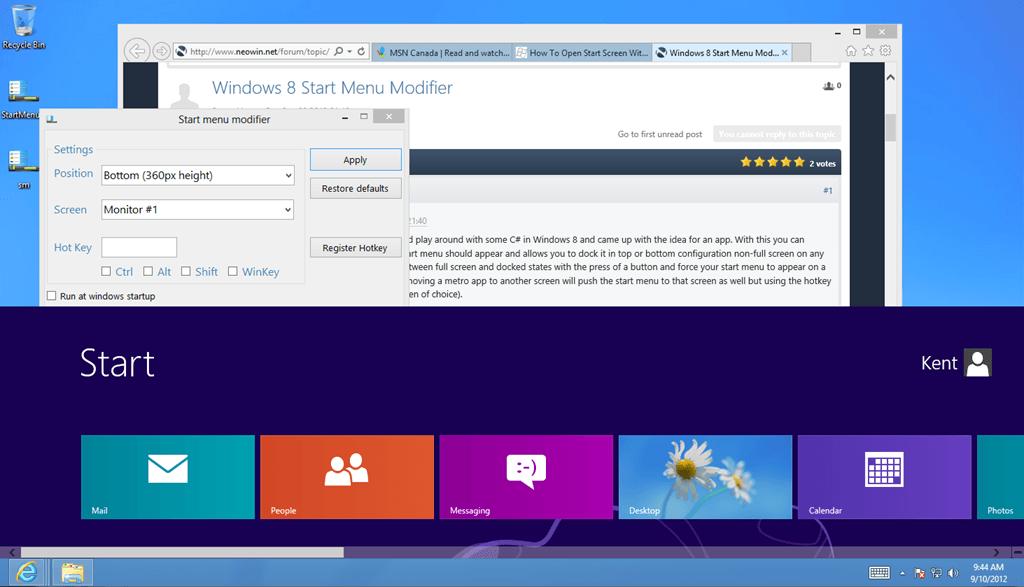Enable Run at windows startup
Image resolution: width=1024 pixels, height=587 pixels.
(x=52, y=296)
